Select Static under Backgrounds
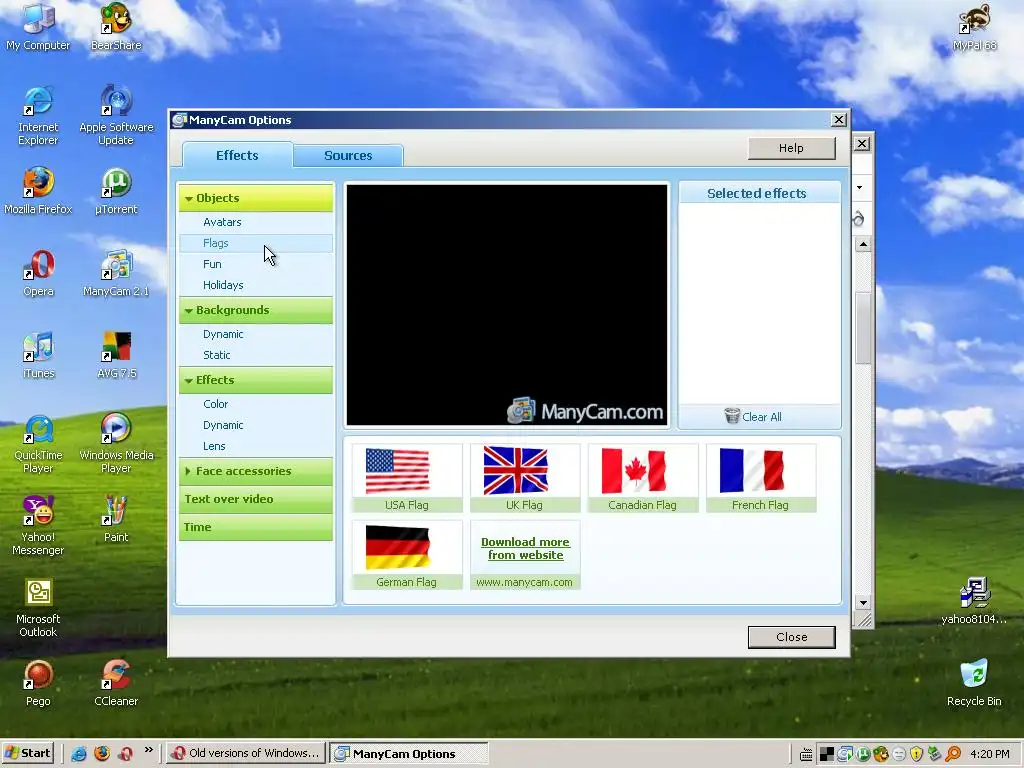Viewport: 1024px width, 768px height. tap(255, 355)
